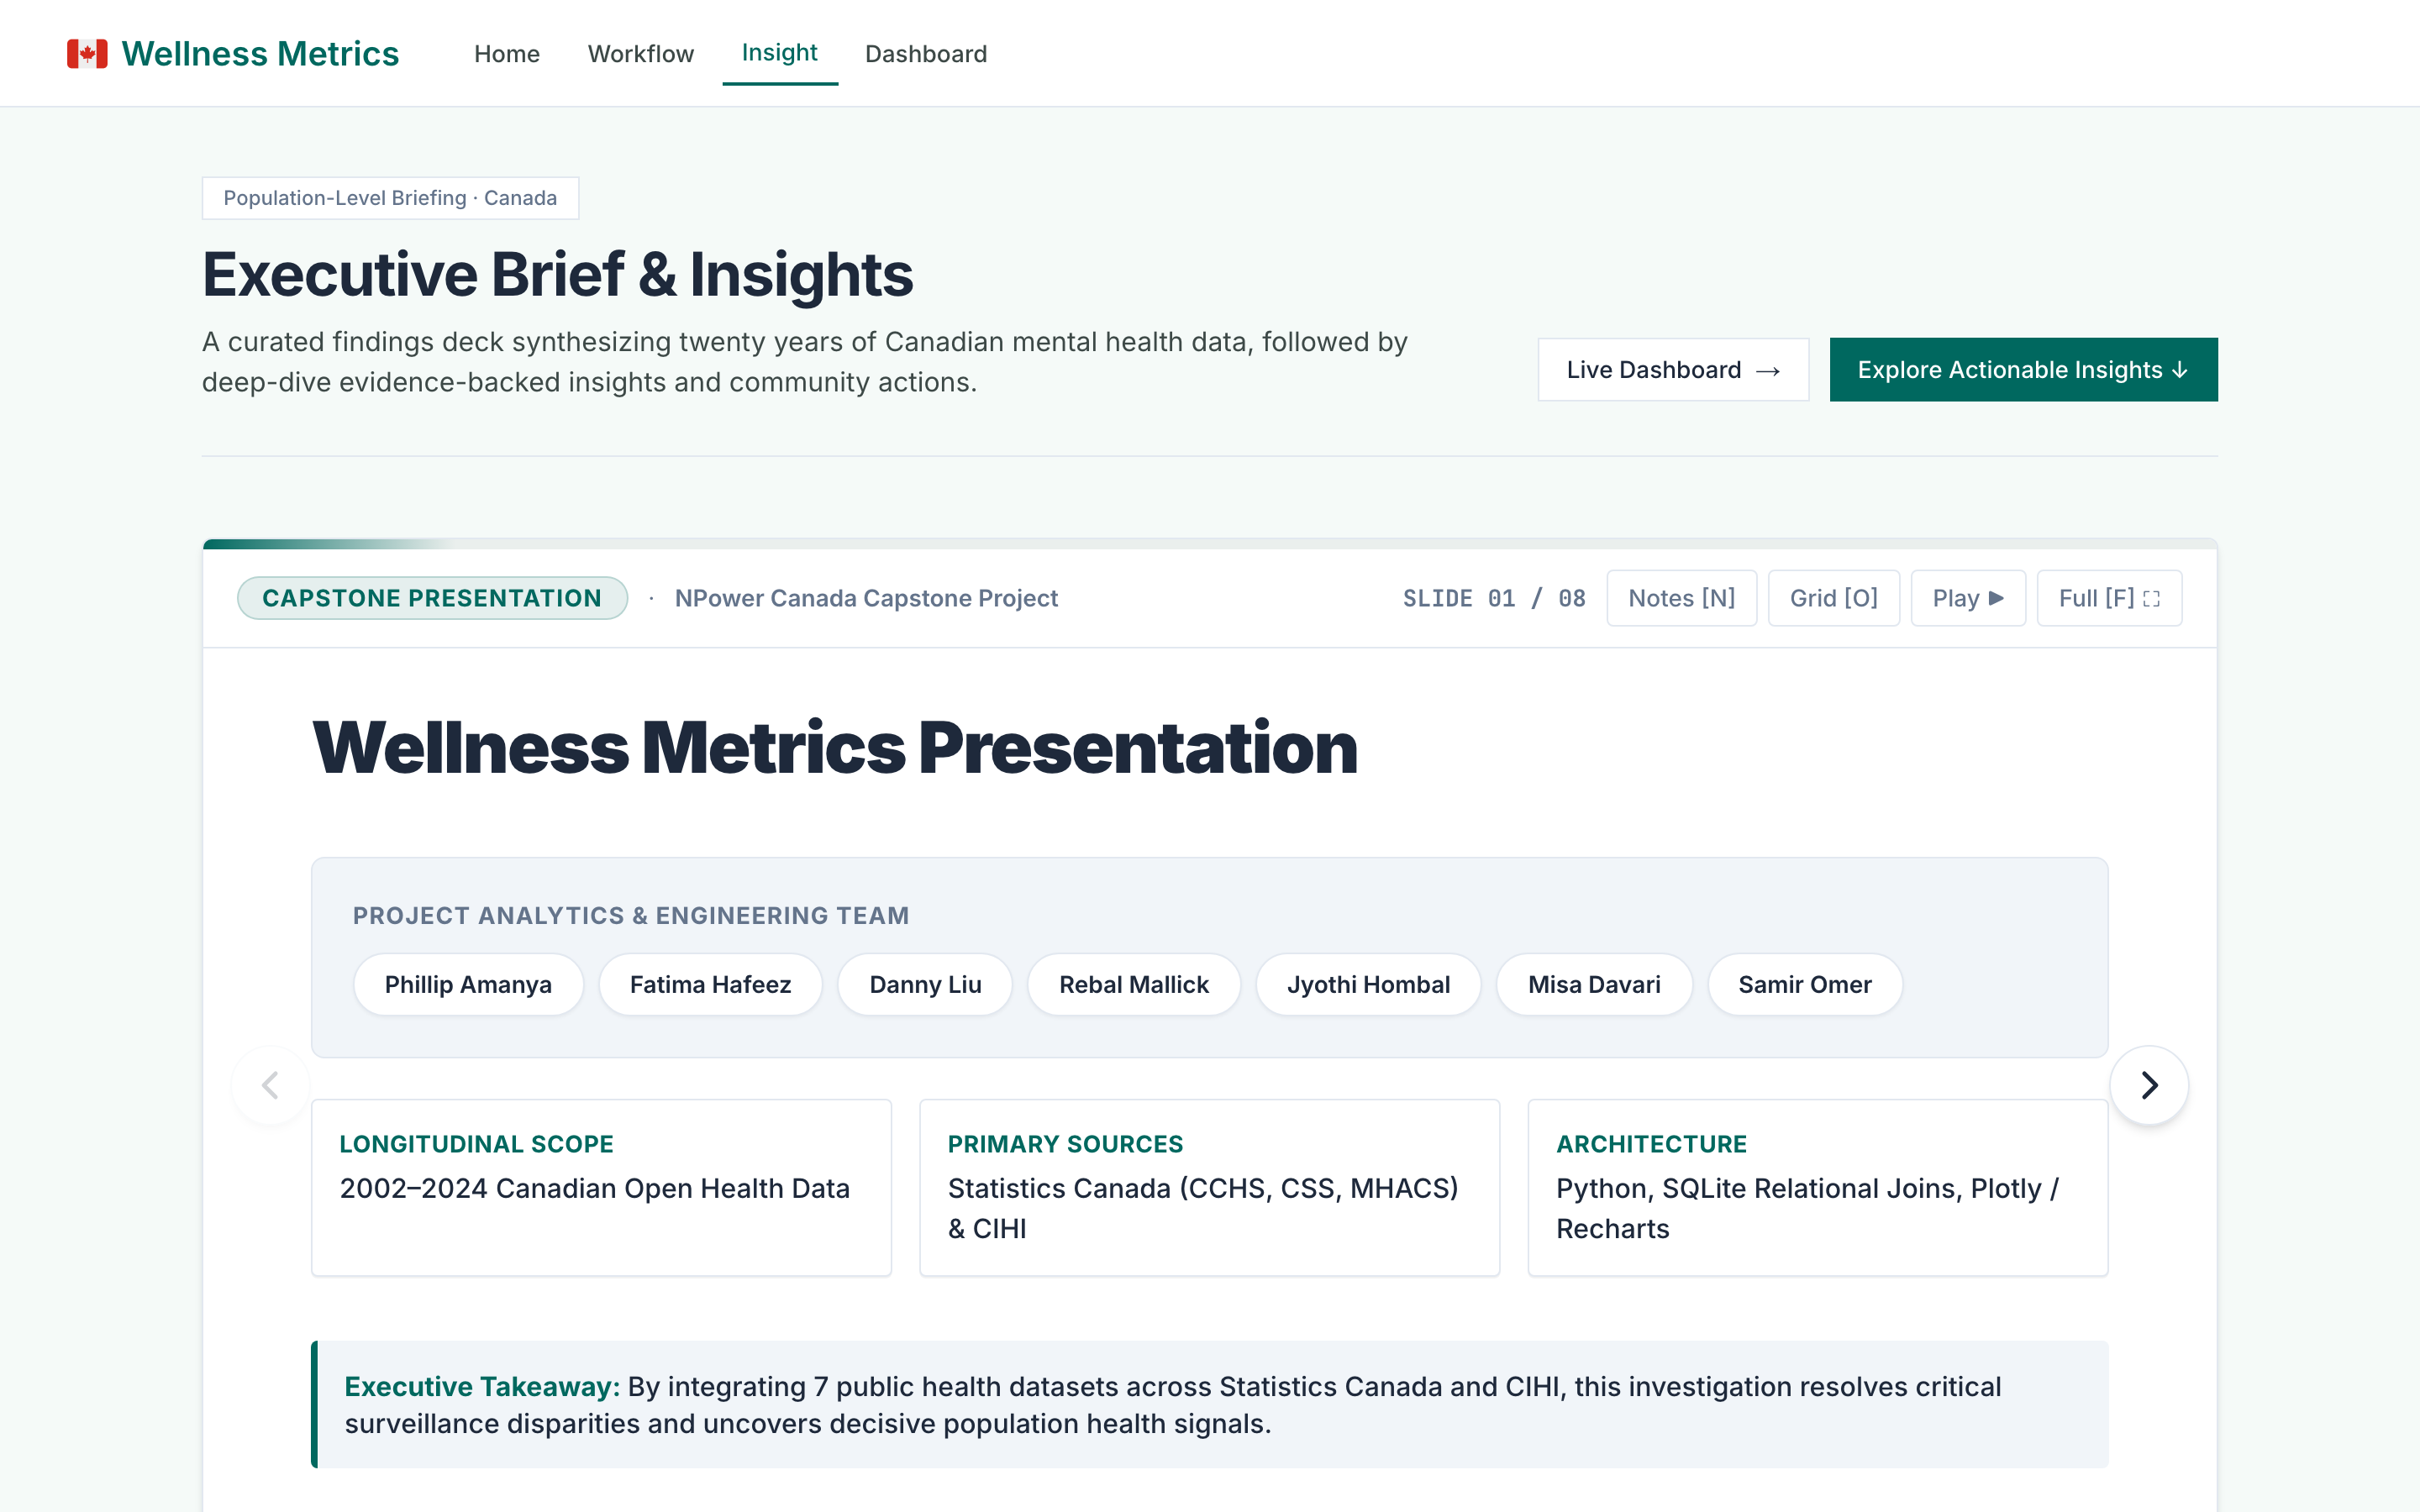
Task: Open the Dashboard nav item
Action: pos(926,54)
